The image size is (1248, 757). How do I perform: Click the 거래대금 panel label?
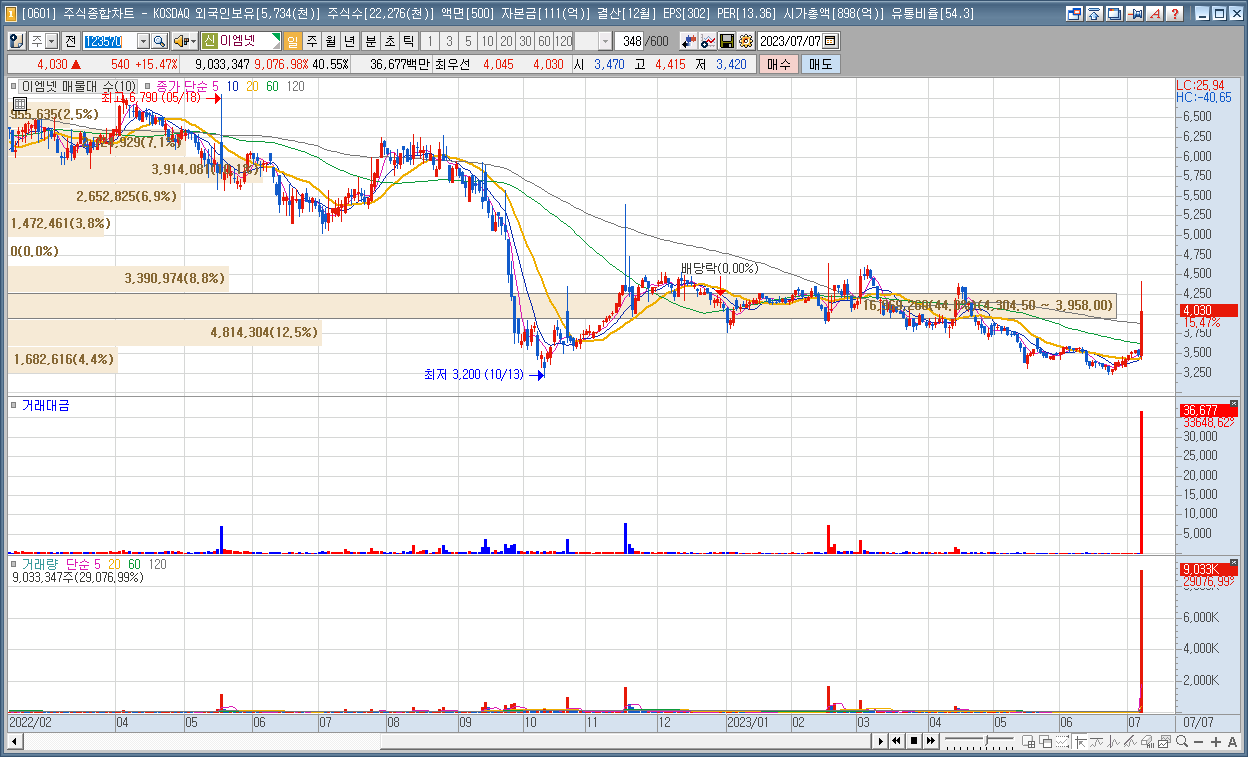click(x=46, y=405)
